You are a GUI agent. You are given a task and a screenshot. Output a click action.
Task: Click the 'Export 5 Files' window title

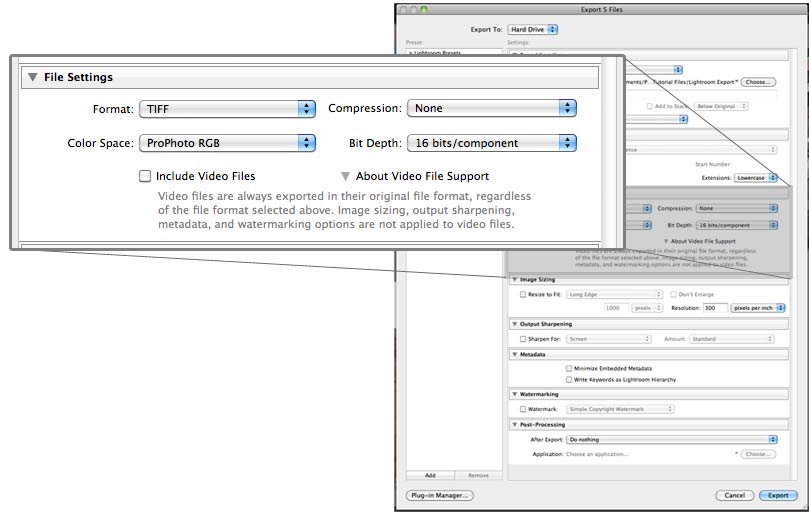[601, 9]
